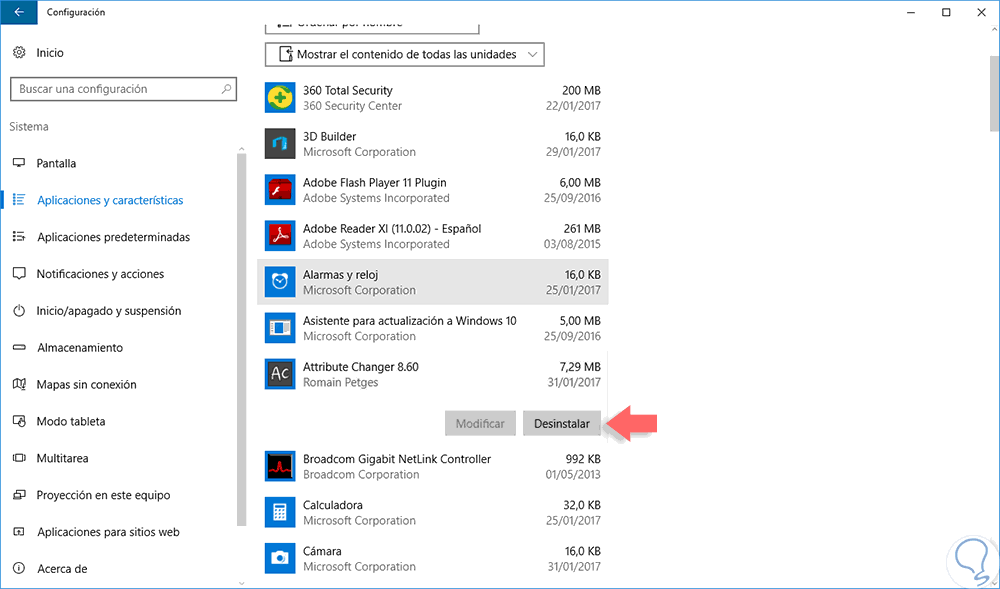
Task: Select Adobe Reader XI (11.0.02) - Español
Action: pyautogui.click(x=392, y=229)
